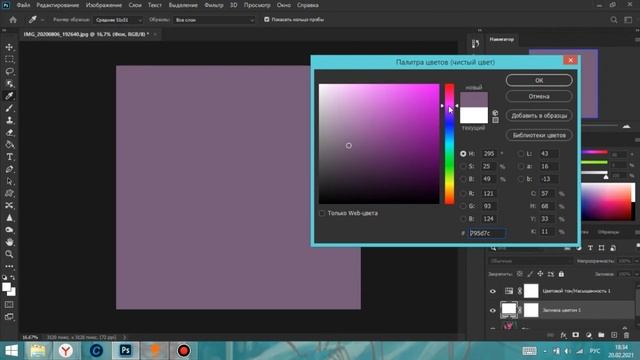Click inside the large color field square
This screenshot has height=360, width=640.
tap(379, 144)
